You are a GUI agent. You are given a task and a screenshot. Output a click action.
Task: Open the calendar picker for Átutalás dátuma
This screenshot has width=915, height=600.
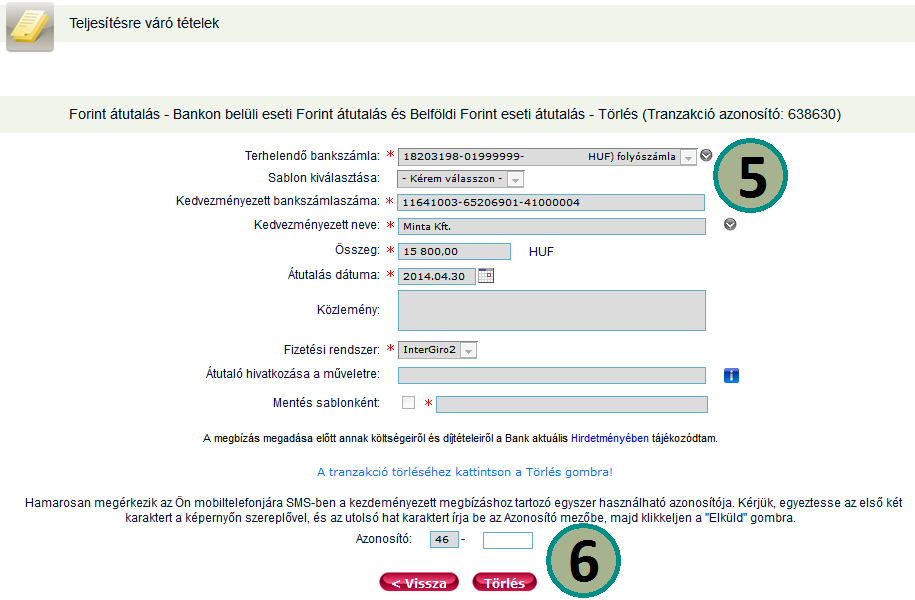coord(486,275)
